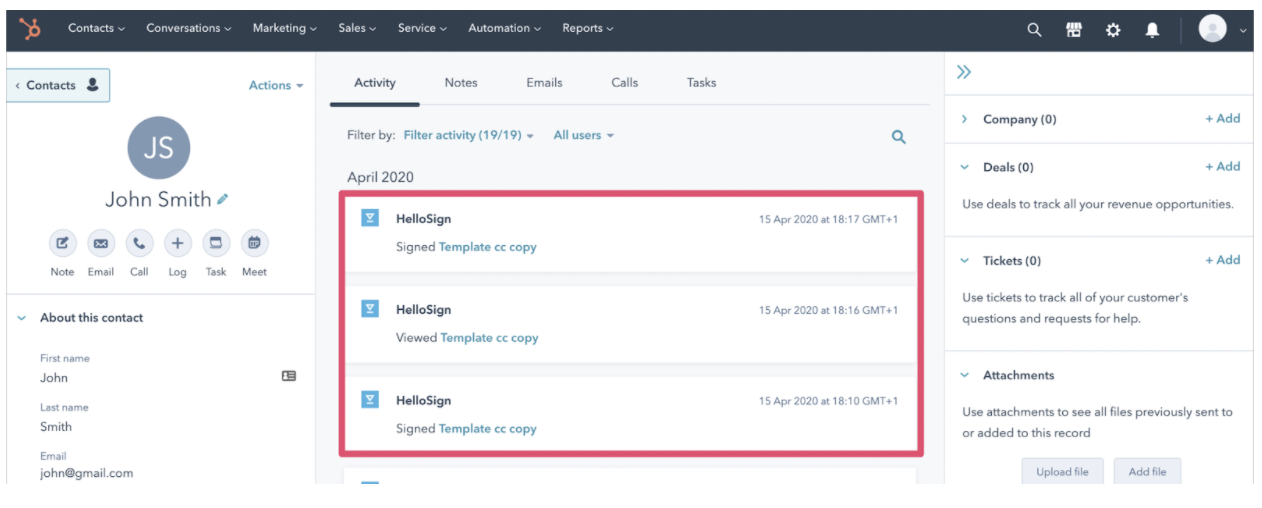Open the Contacts top menu

pyautogui.click(x=96, y=28)
